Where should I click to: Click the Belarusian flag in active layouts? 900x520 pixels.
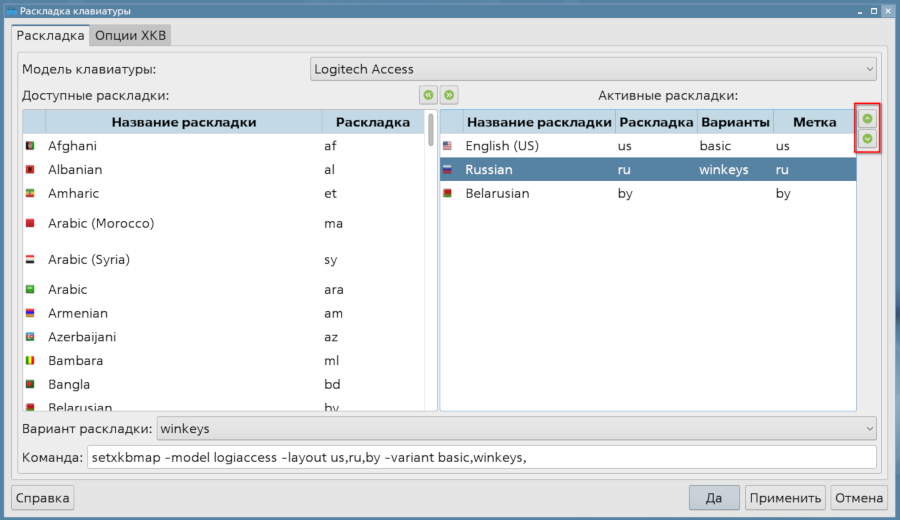(x=447, y=193)
